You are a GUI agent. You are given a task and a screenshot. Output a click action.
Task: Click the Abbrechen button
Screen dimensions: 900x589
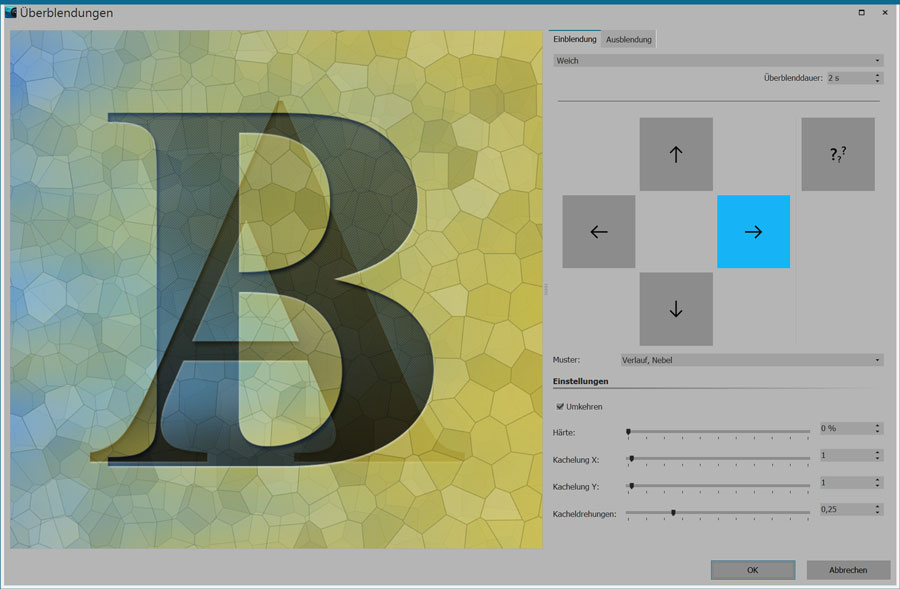pyautogui.click(x=848, y=570)
